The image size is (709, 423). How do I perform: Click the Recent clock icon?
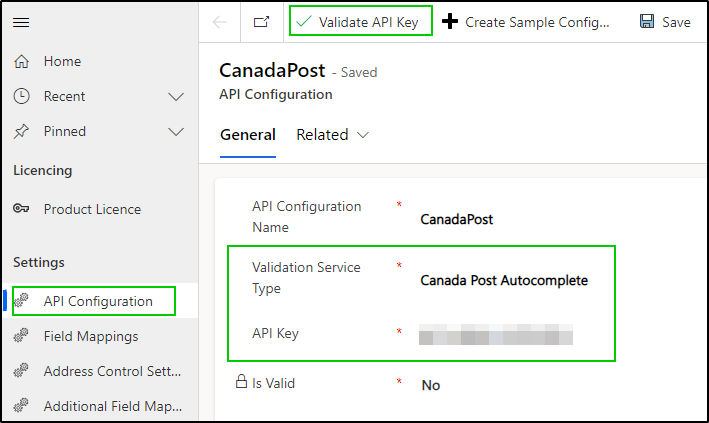[21, 96]
